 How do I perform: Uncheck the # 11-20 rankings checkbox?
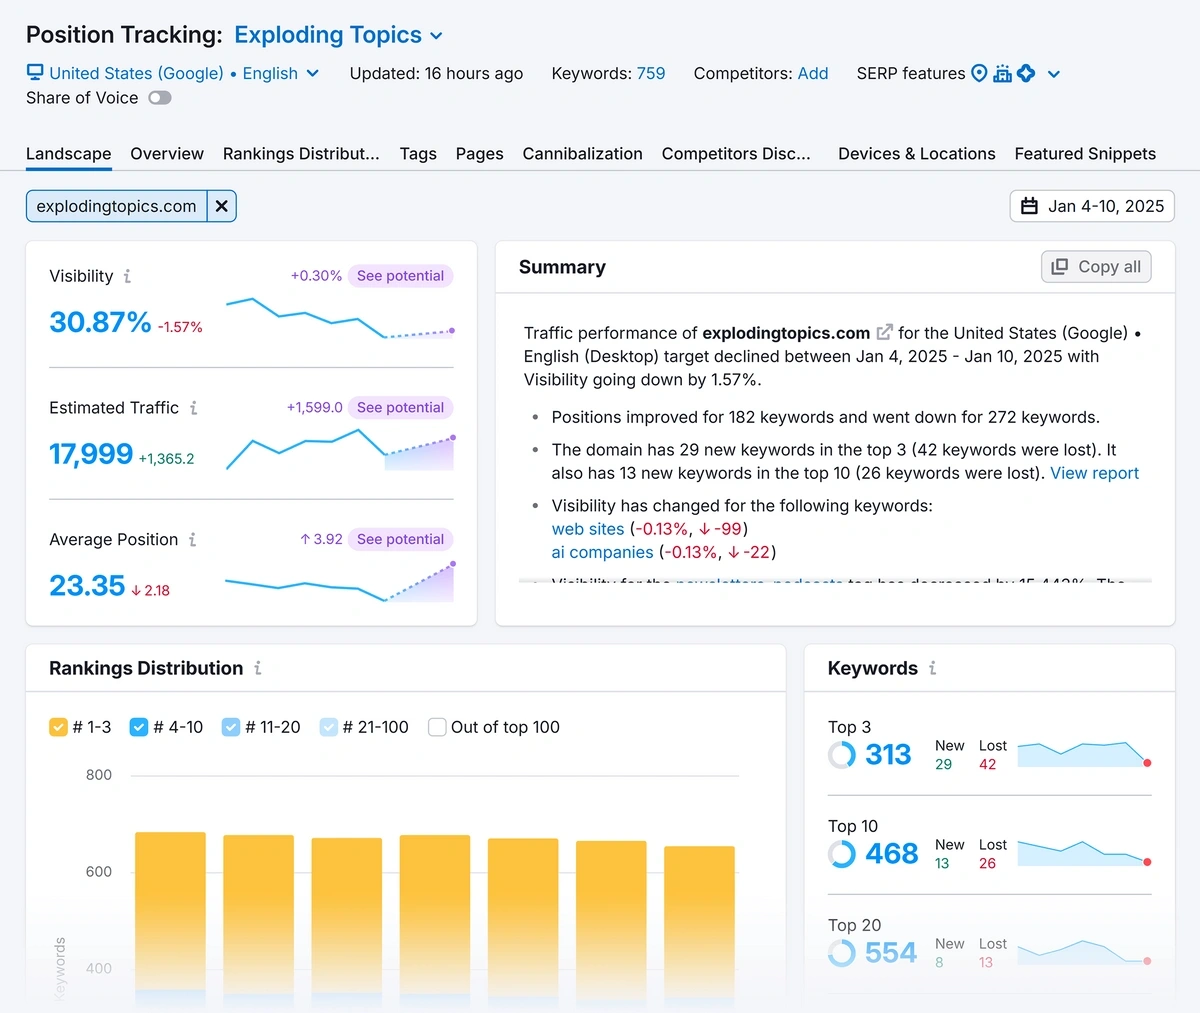point(230,727)
